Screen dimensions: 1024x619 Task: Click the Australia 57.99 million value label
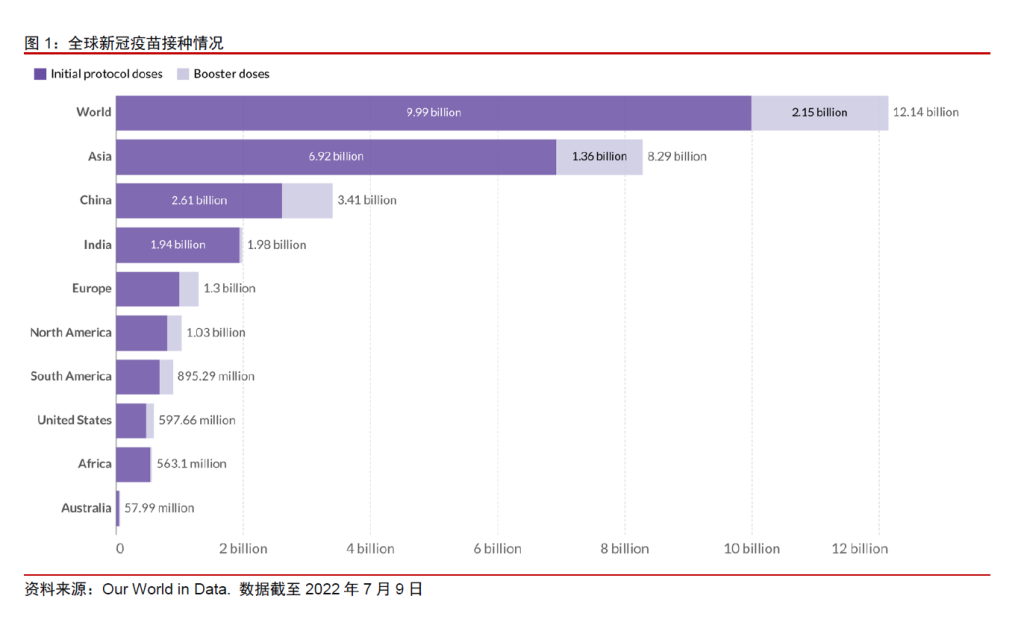point(159,508)
